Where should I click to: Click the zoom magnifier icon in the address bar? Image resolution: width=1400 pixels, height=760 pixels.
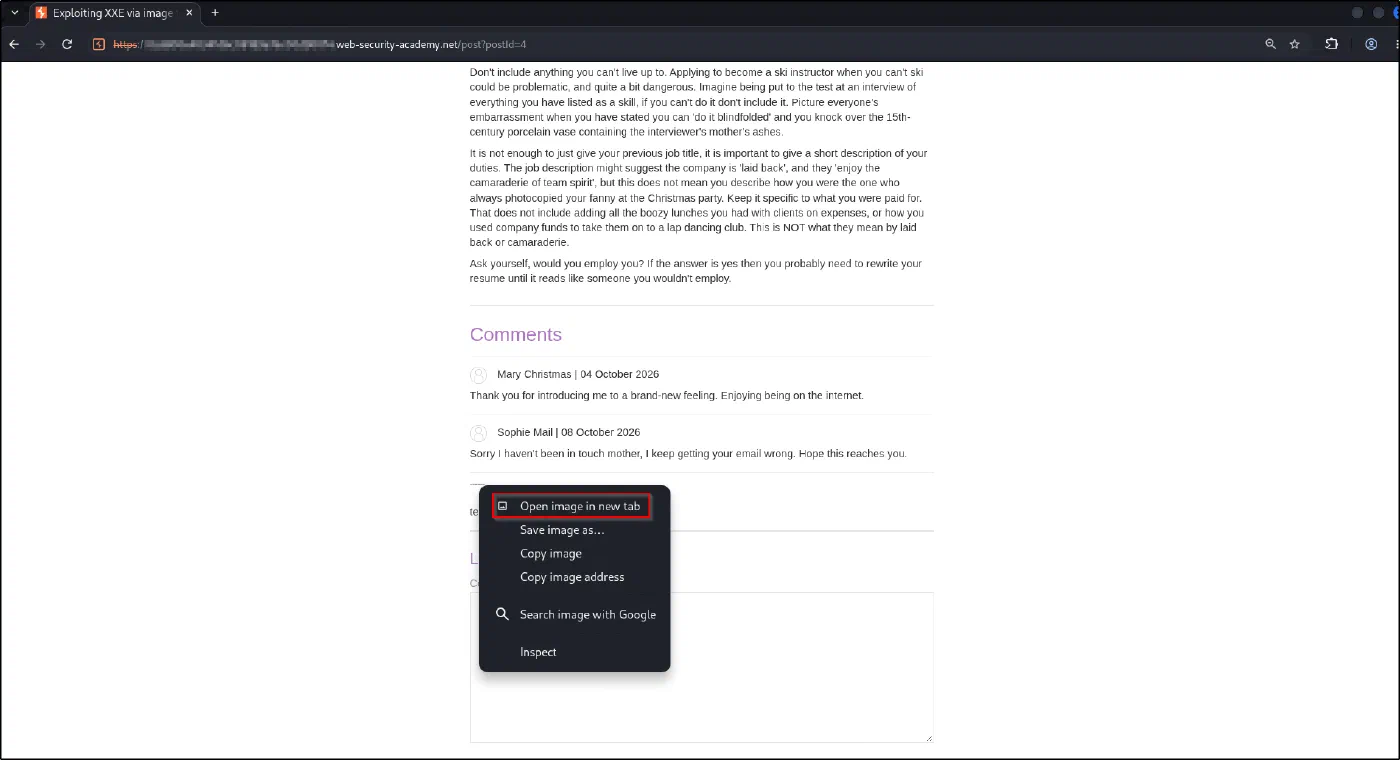1270,44
